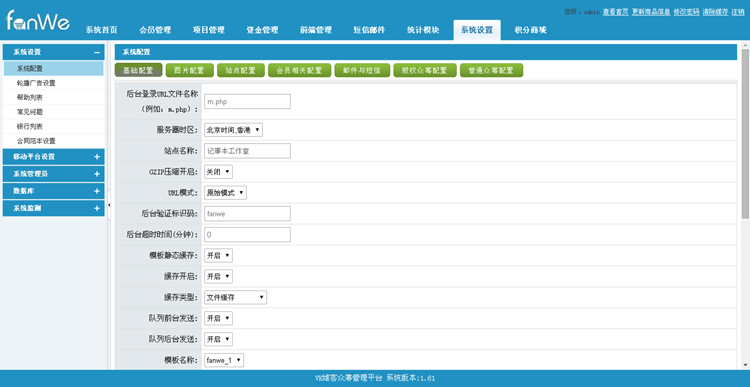Click the 缓存类型 field label
750x387 pixels.
181,298
